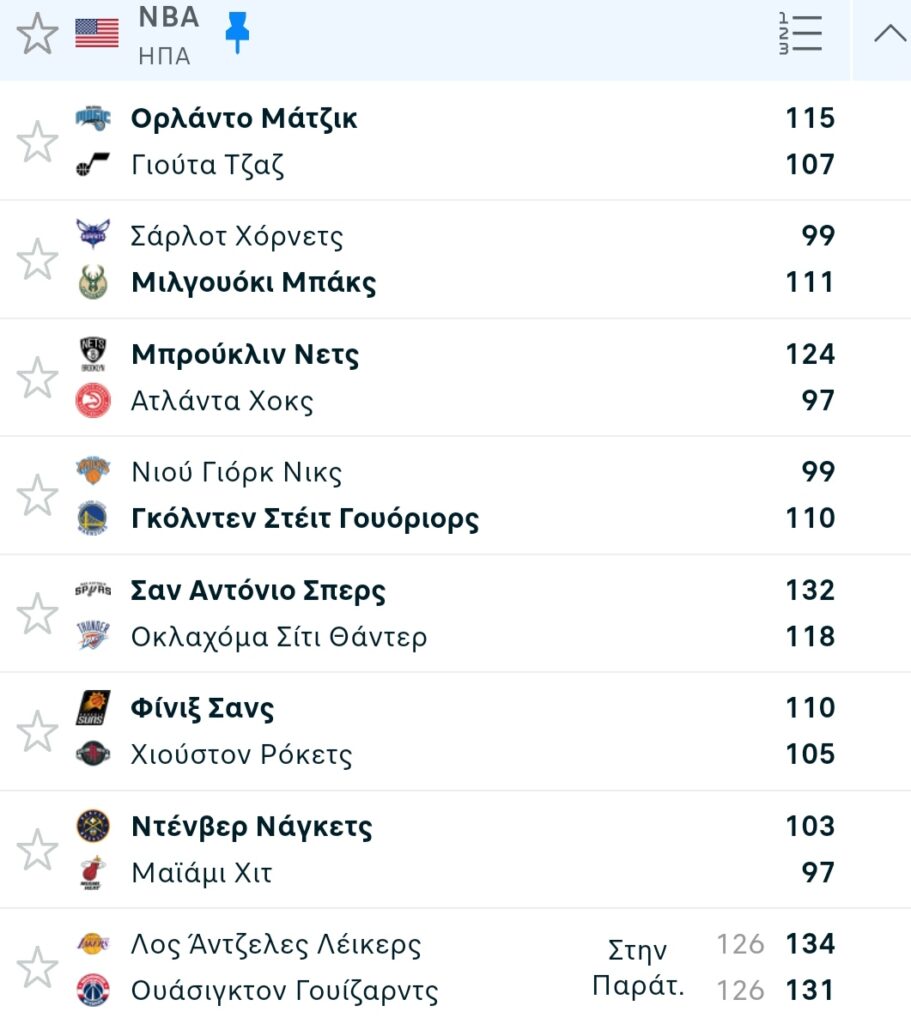Click the Denver Nuggets team logo
This screenshot has width=911, height=1024.
[93, 826]
